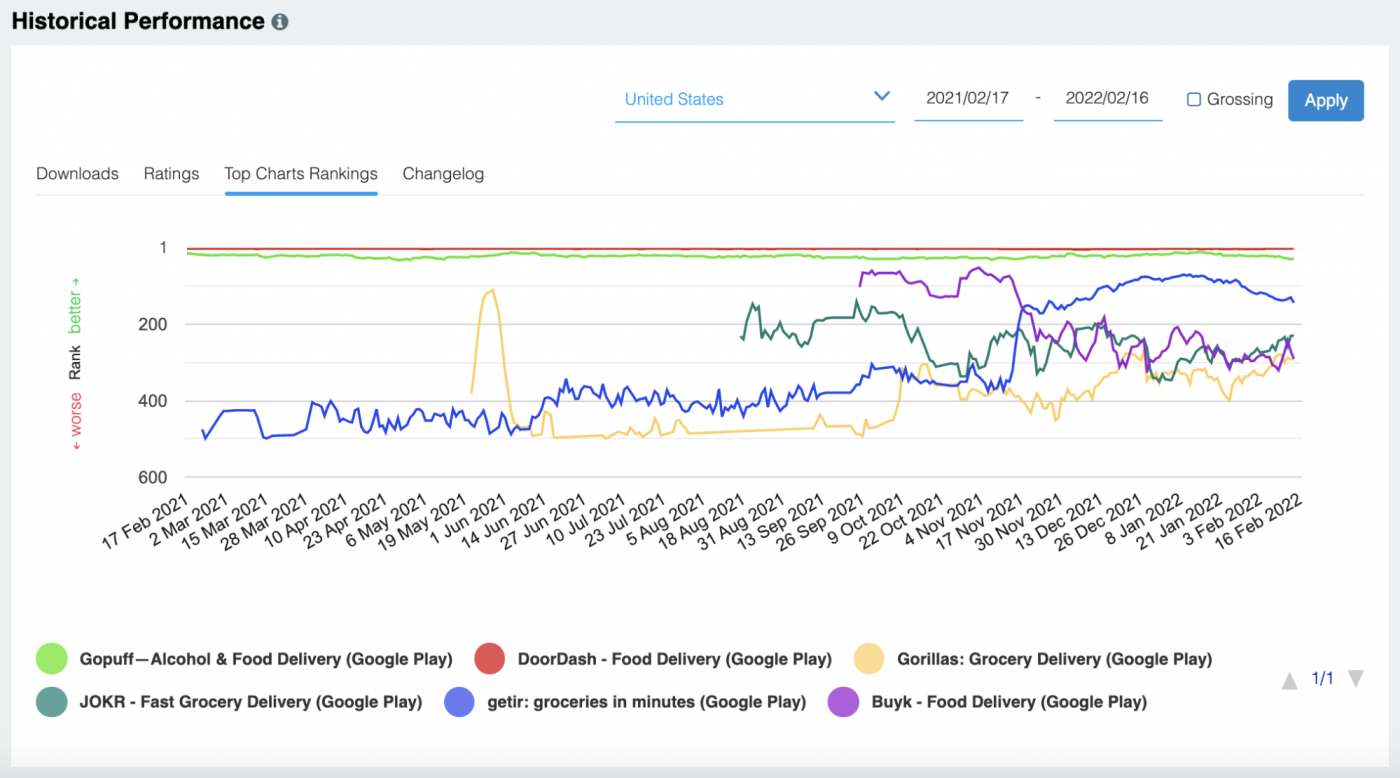
Task: Open the Ratings tab
Action: pyautogui.click(x=171, y=174)
